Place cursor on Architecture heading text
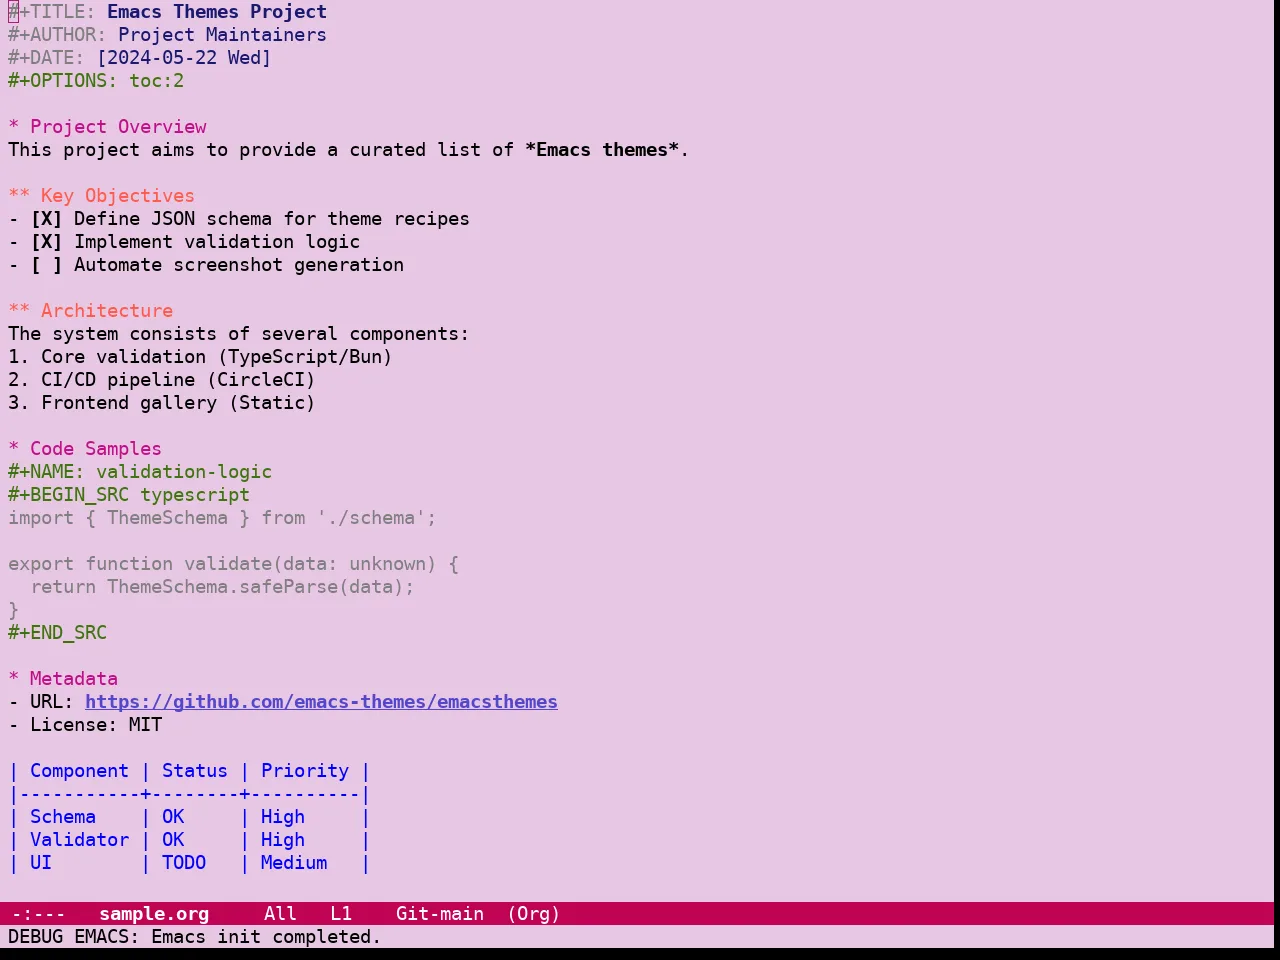 point(107,311)
